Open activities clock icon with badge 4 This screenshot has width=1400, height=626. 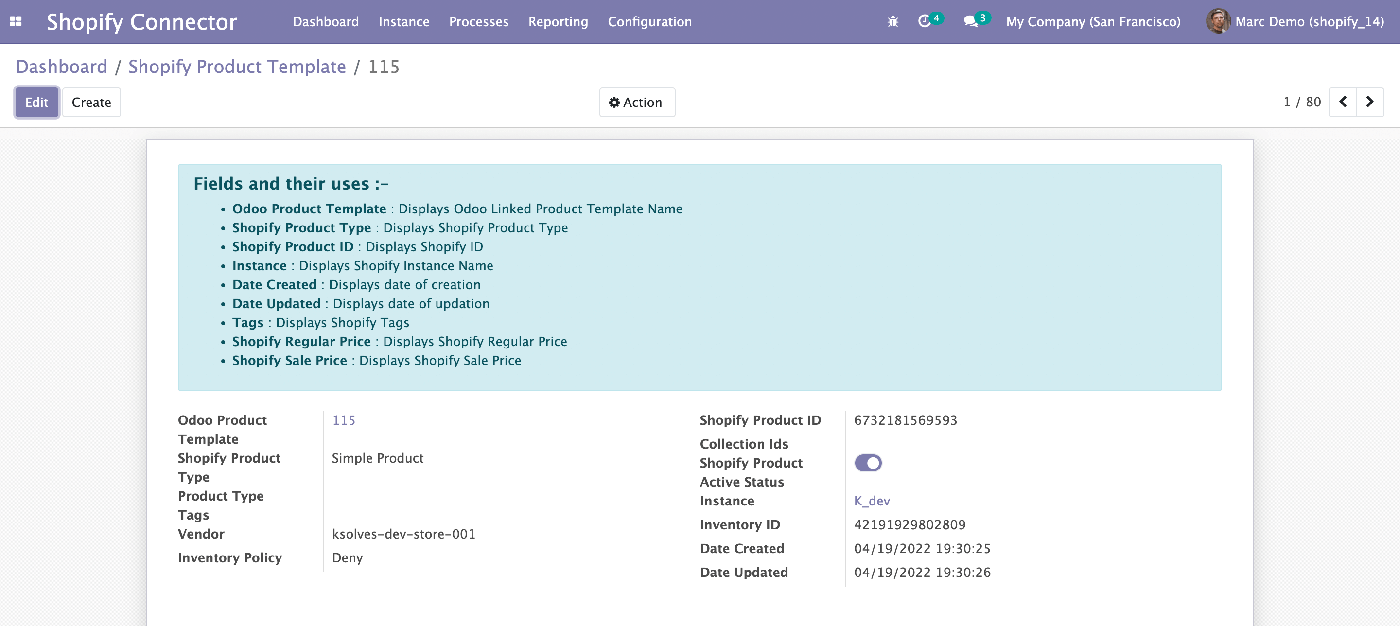point(929,20)
